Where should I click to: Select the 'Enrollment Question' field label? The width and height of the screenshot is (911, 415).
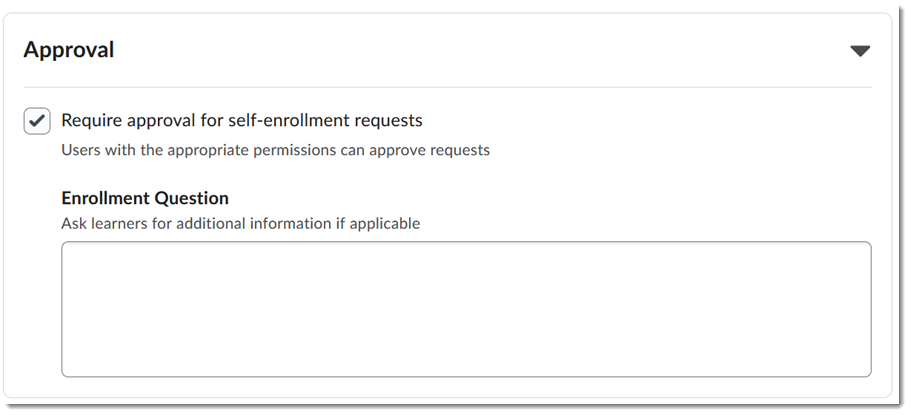pos(145,198)
